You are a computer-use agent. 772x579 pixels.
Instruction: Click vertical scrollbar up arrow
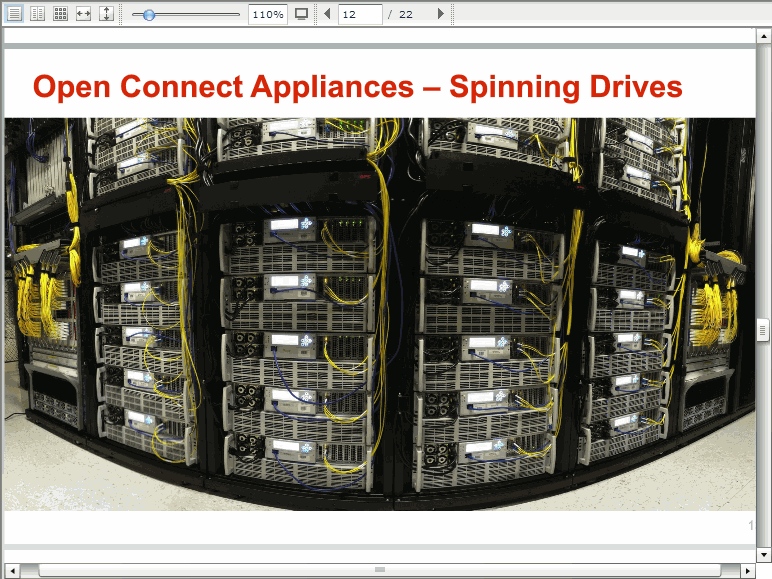[x=764, y=36]
